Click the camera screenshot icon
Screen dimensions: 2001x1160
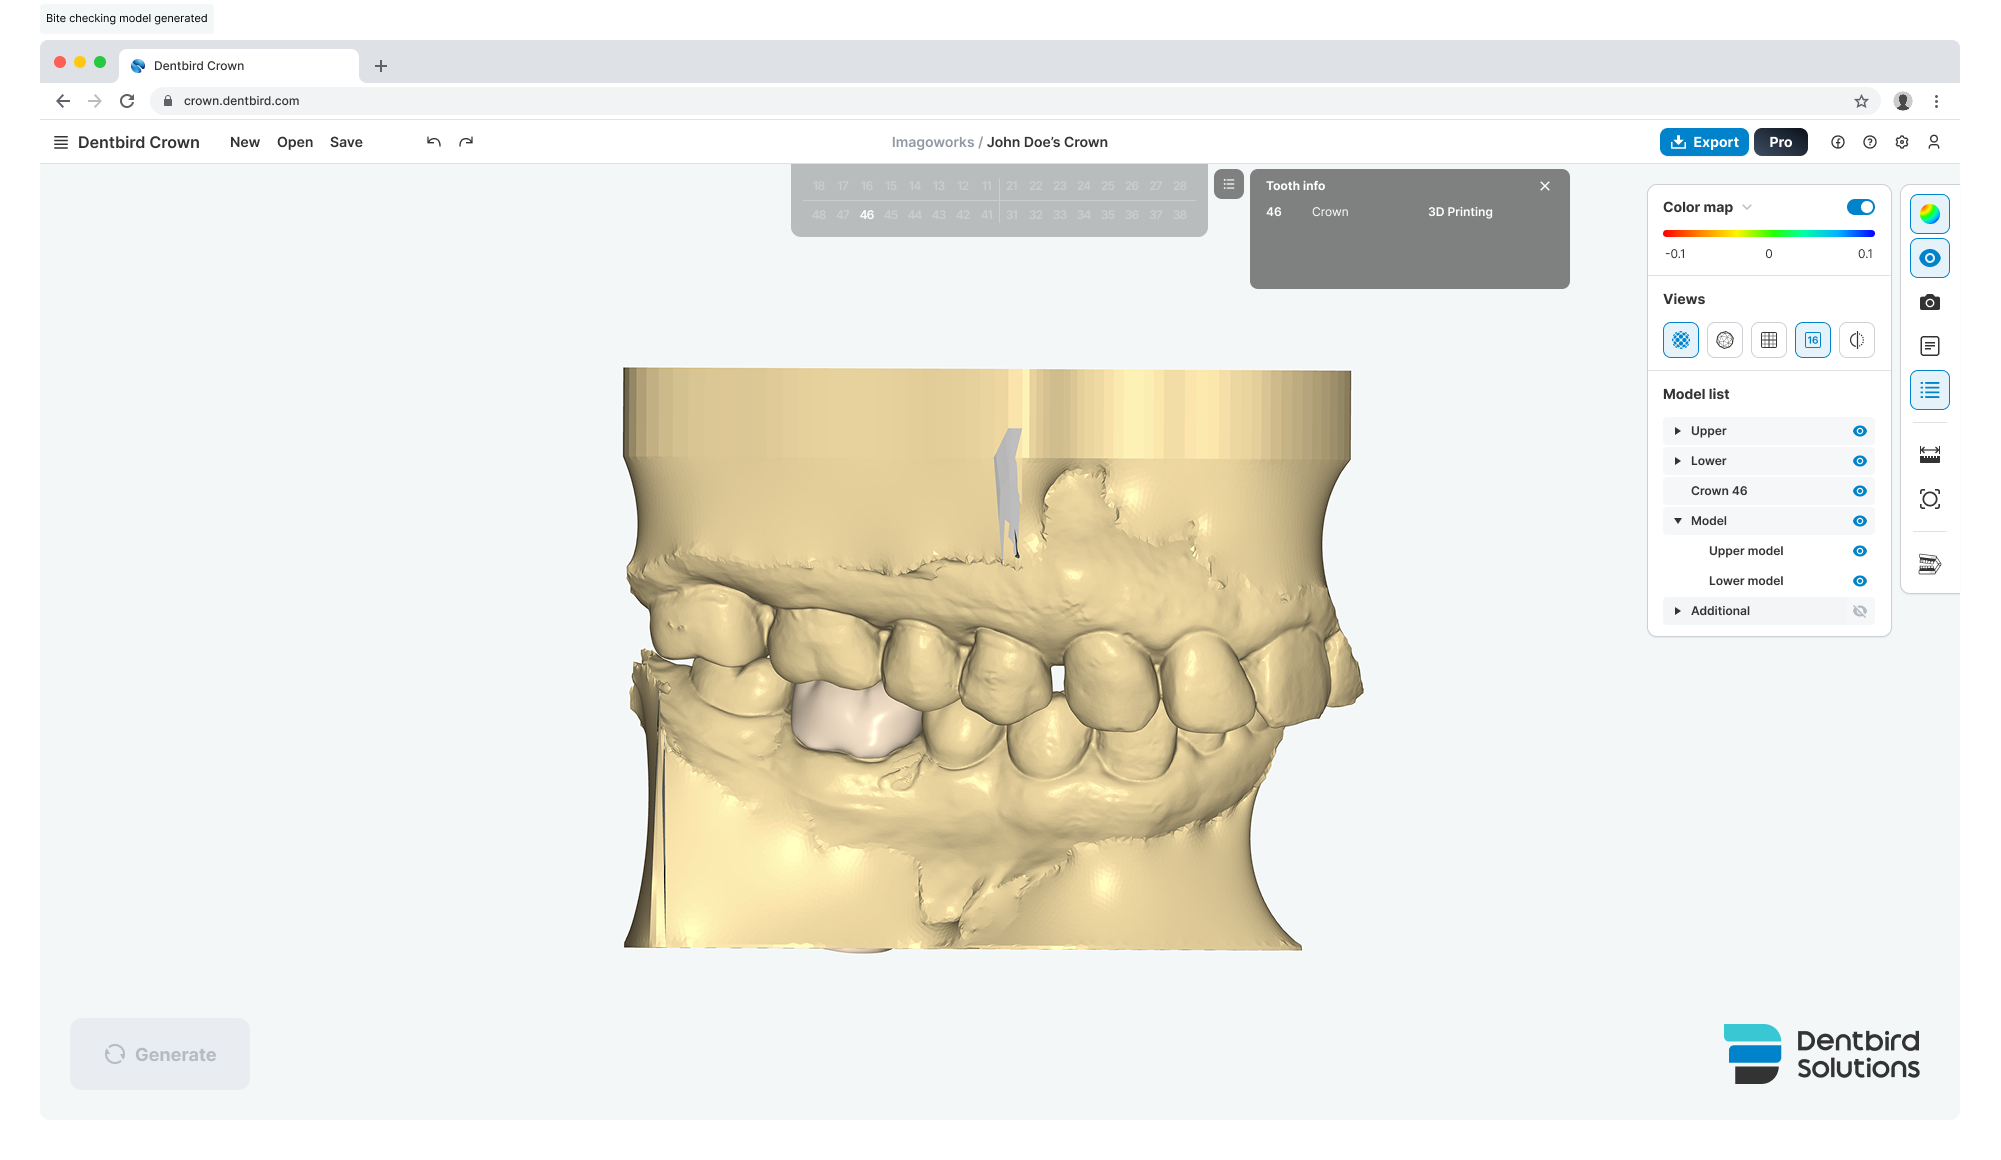(1929, 302)
